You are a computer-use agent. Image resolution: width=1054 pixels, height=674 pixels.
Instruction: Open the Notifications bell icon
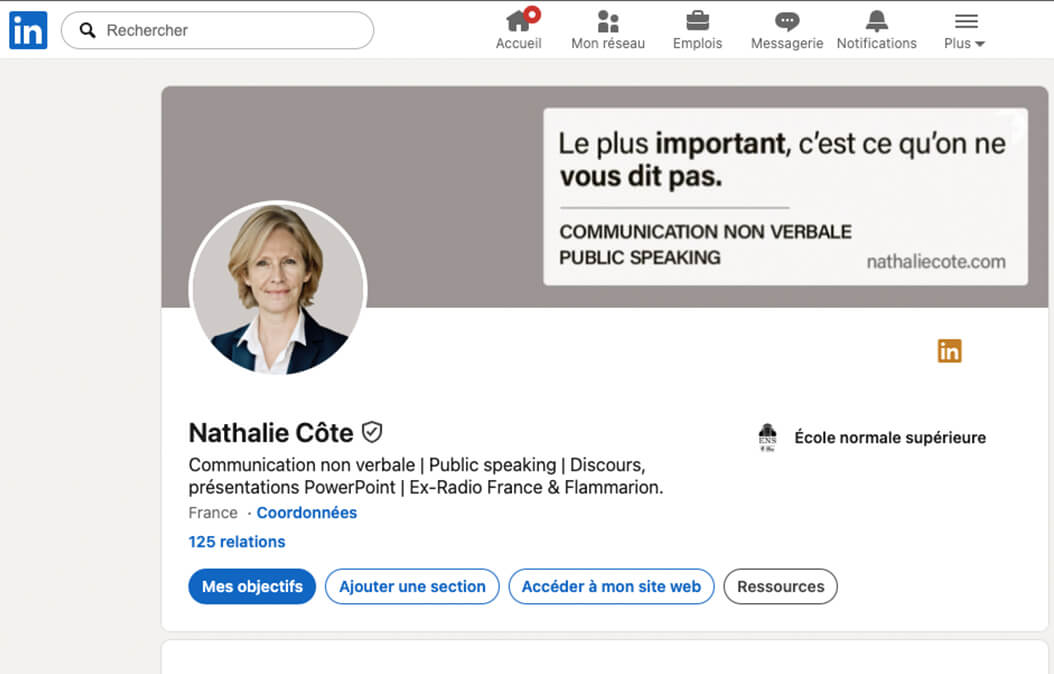coord(876,21)
